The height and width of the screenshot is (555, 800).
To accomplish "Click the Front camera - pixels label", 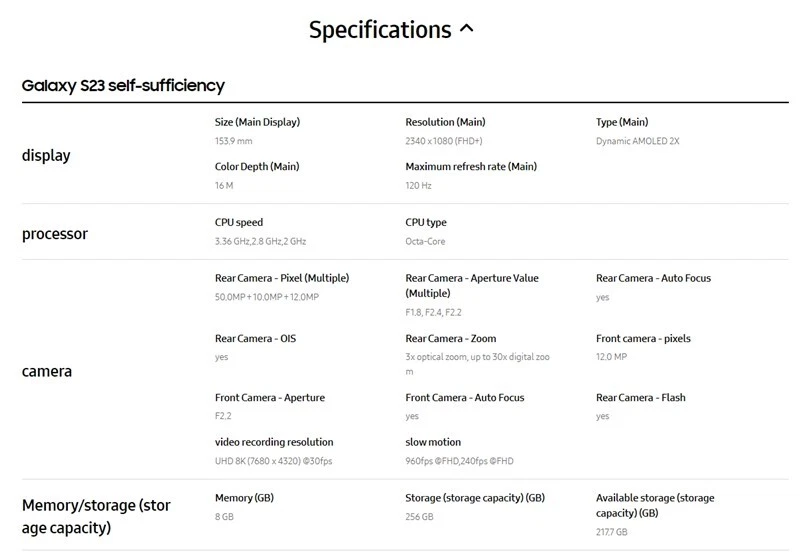I will tap(643, 338).
